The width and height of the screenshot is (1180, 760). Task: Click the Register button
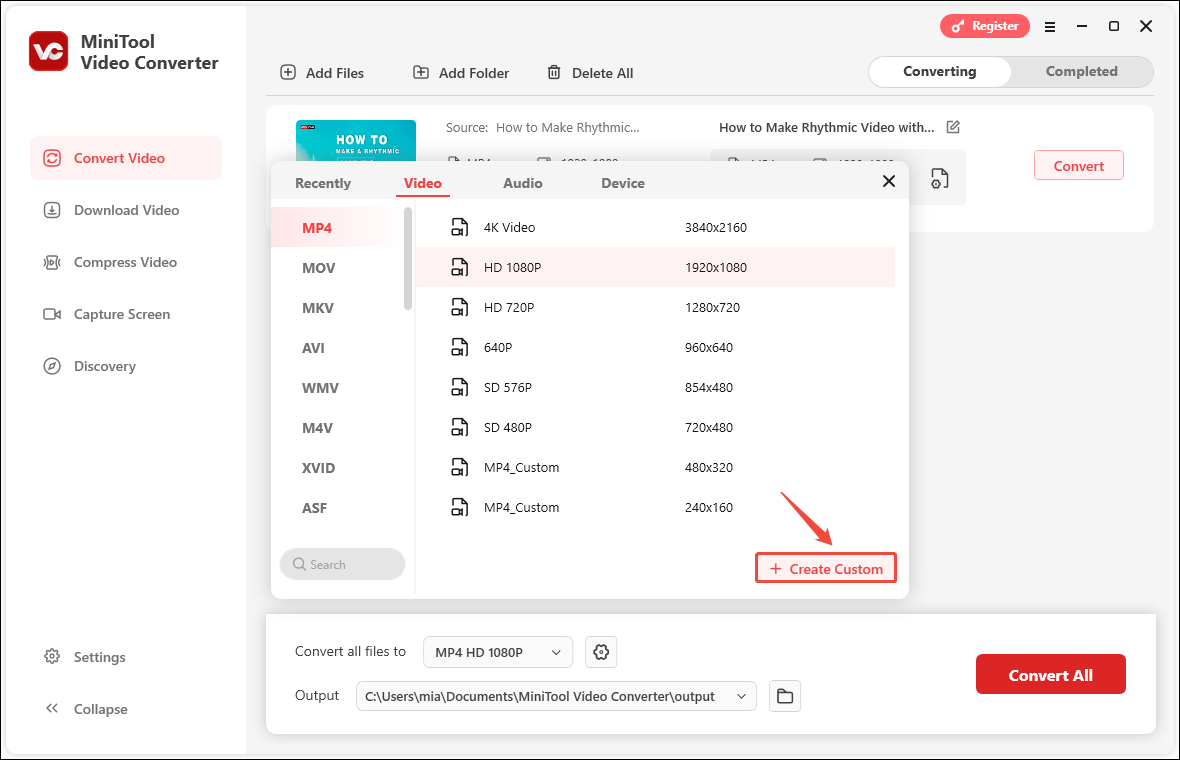(984, 26)
